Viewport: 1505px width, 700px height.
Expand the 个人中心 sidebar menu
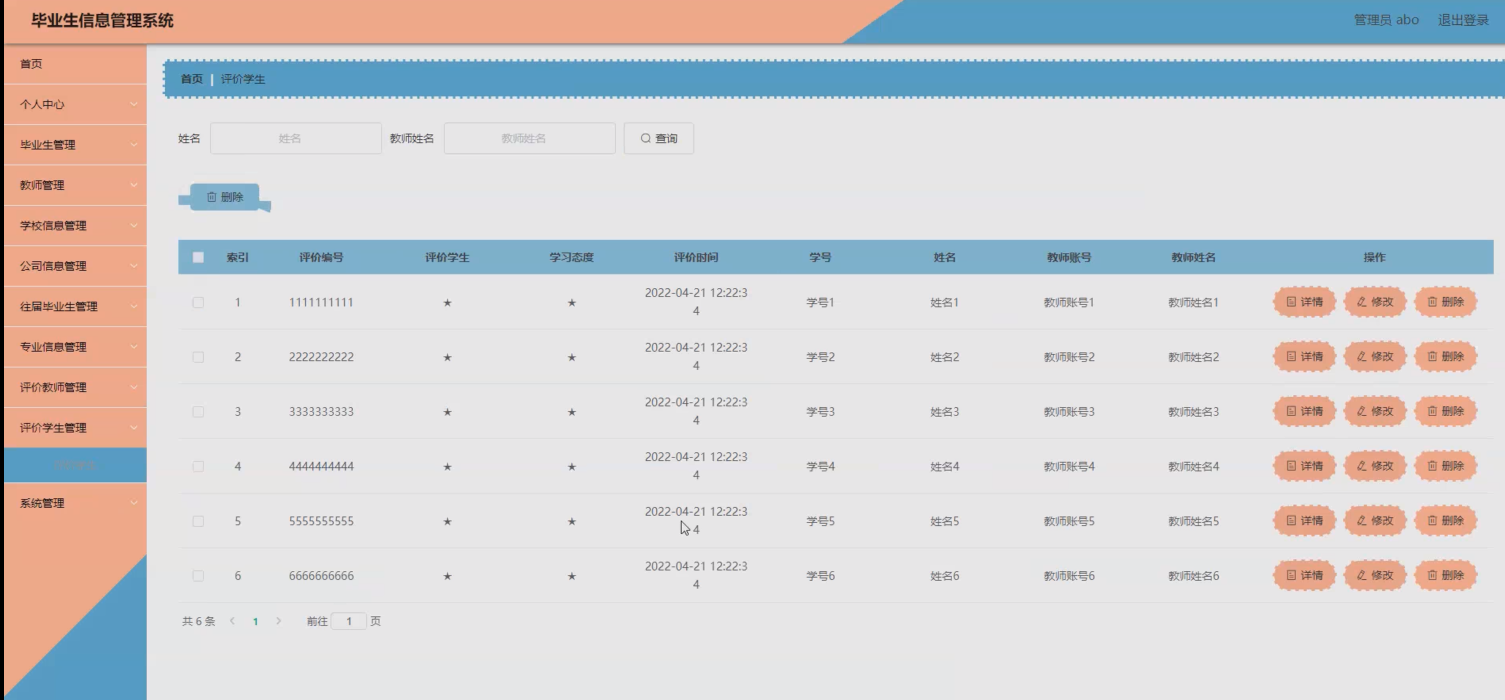(75, 104)
